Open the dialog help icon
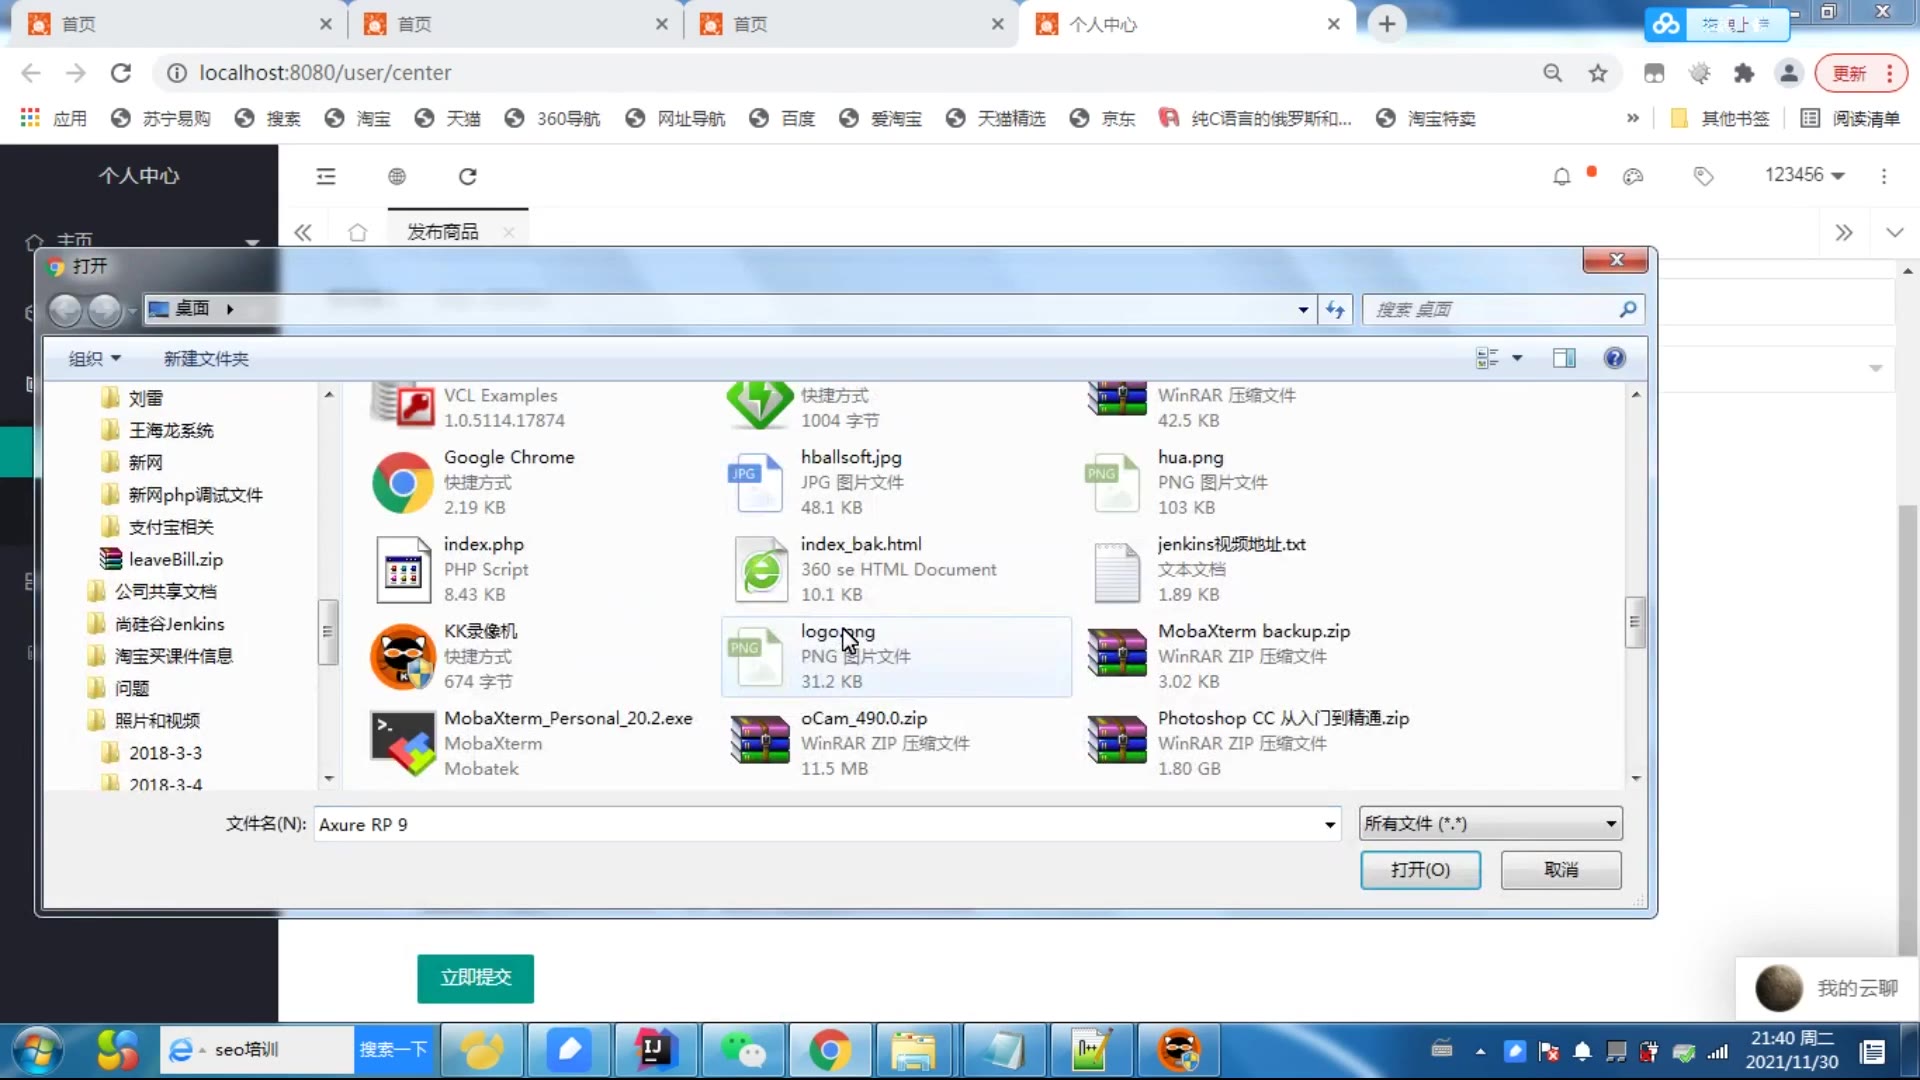Screen dimensions: 1920x1080 tap(1614, 358)
